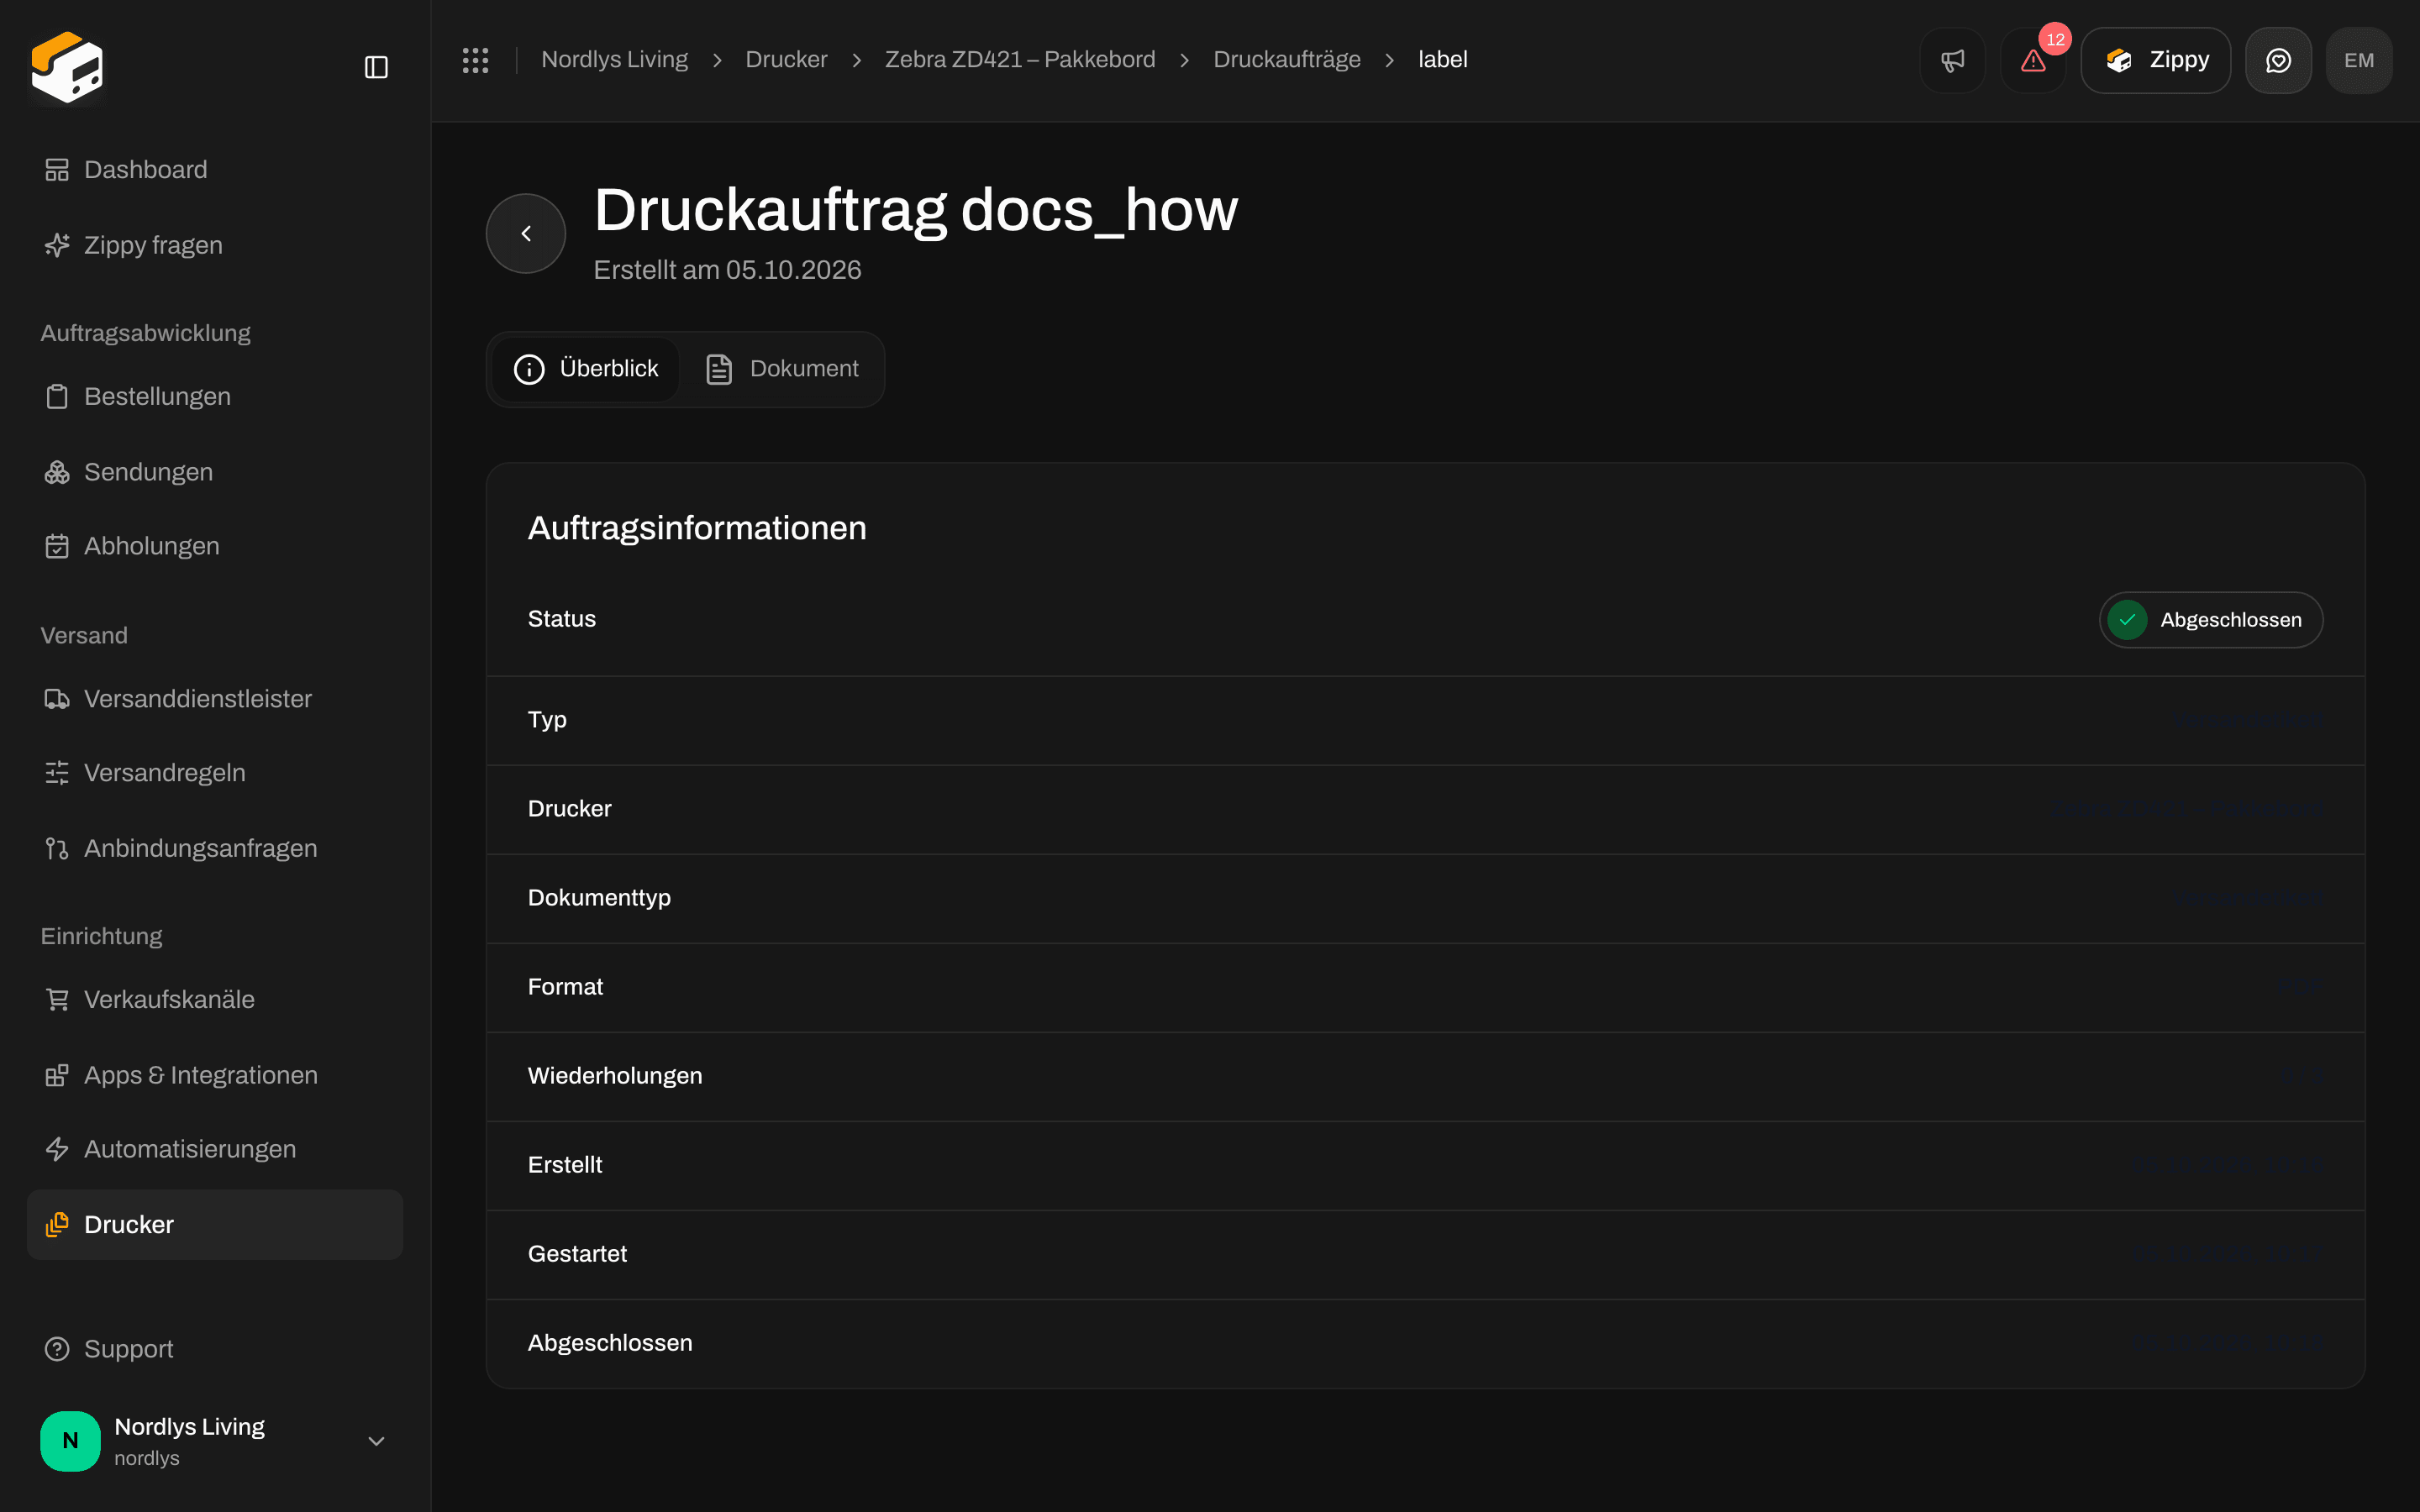Open Abholungen page

pos(215,546)
